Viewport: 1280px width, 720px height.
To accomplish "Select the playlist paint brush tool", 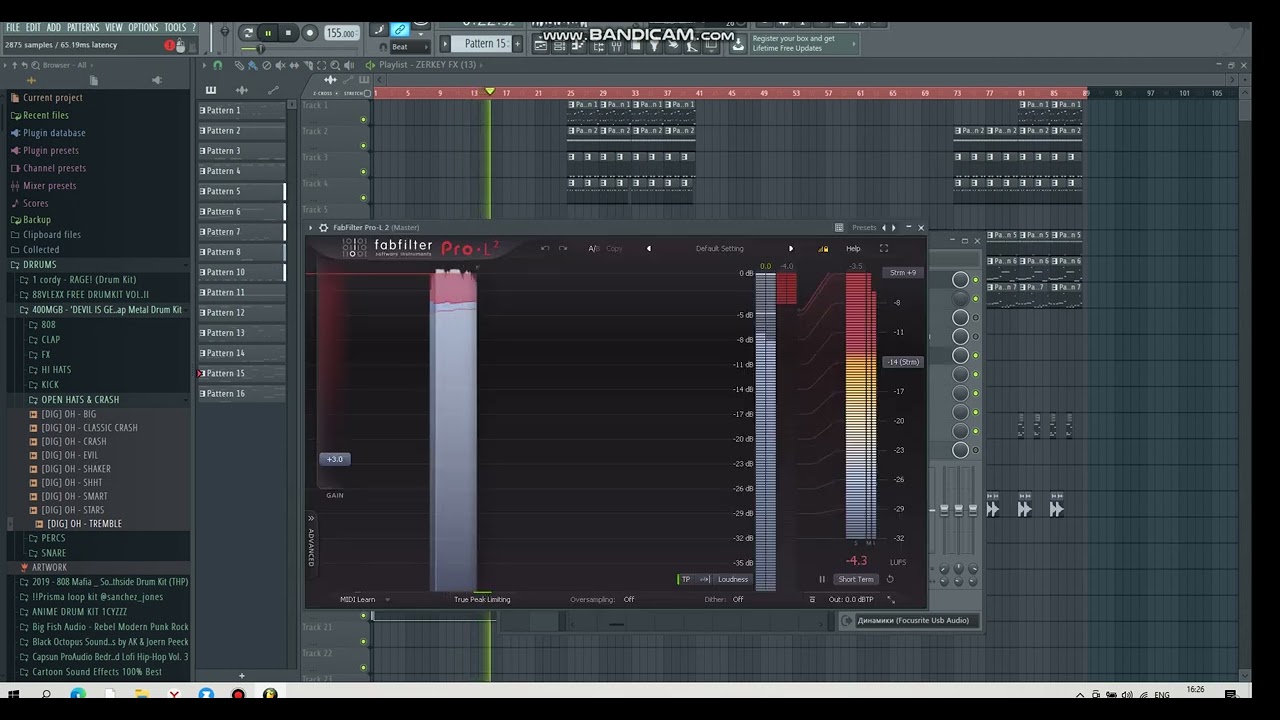I will pyautogui.click(x=253, y=65).
